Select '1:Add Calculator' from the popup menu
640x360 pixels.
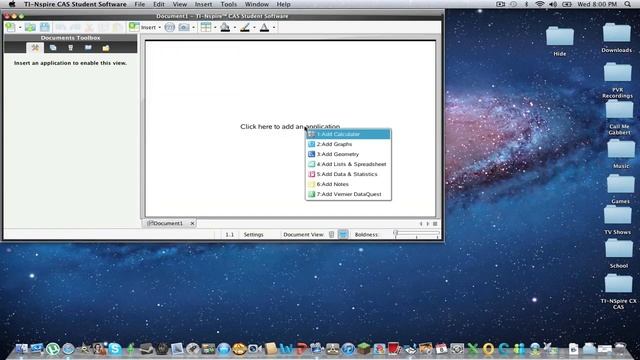coord(349,134)
